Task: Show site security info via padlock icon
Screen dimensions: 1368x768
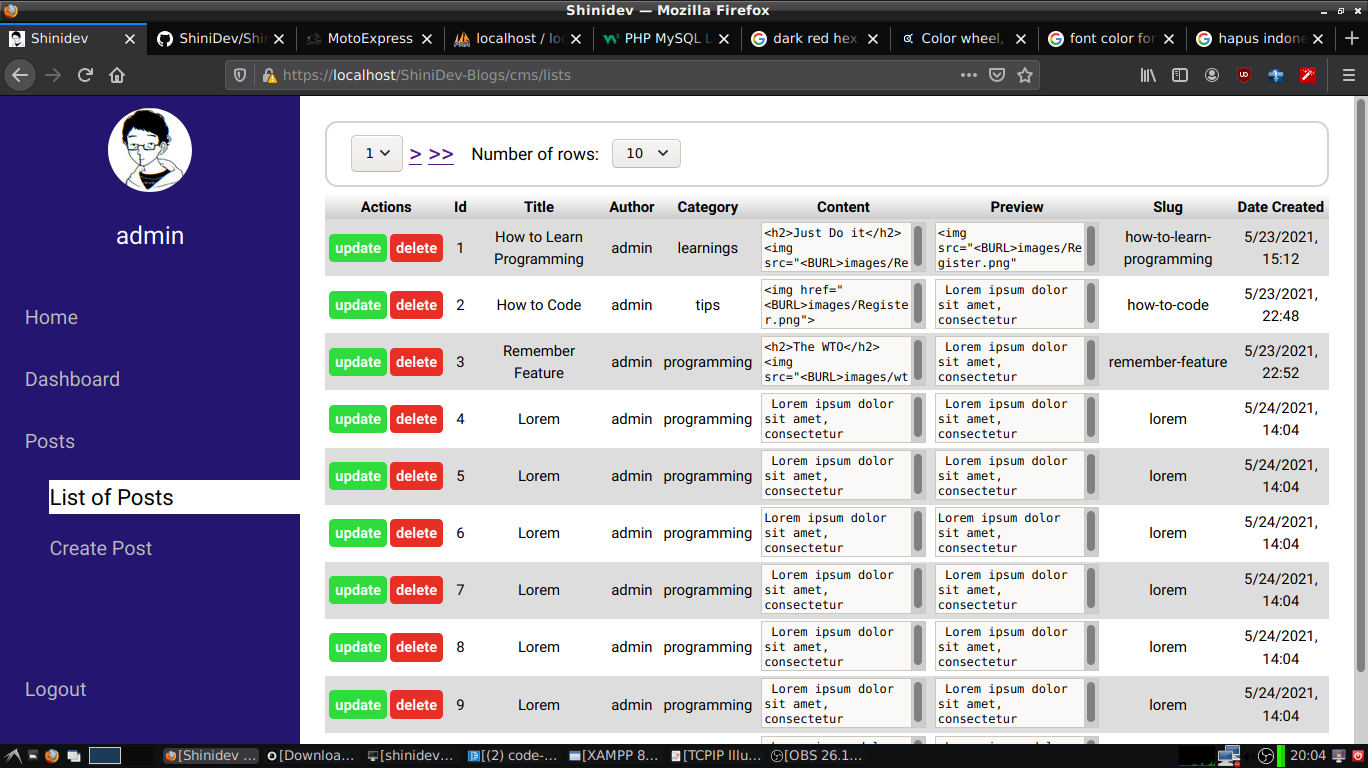Action: point(269,75)
